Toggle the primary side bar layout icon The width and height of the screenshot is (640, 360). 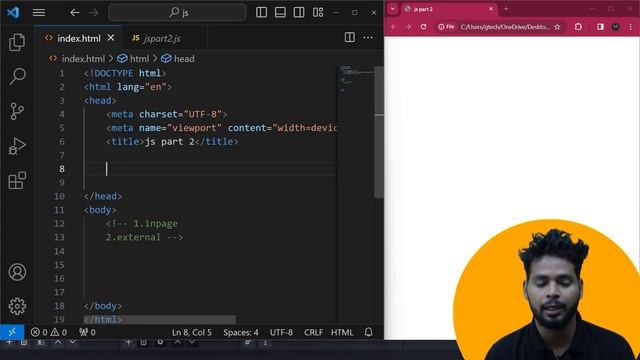[261, 12]
